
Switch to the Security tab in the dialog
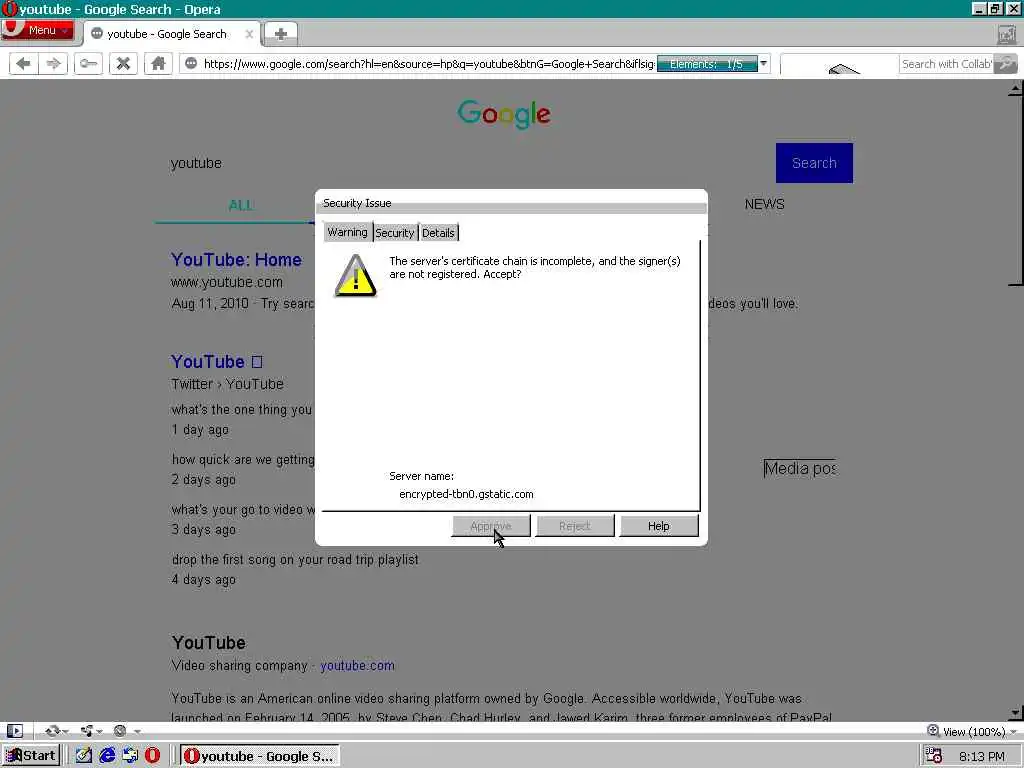tap(394, 232)
